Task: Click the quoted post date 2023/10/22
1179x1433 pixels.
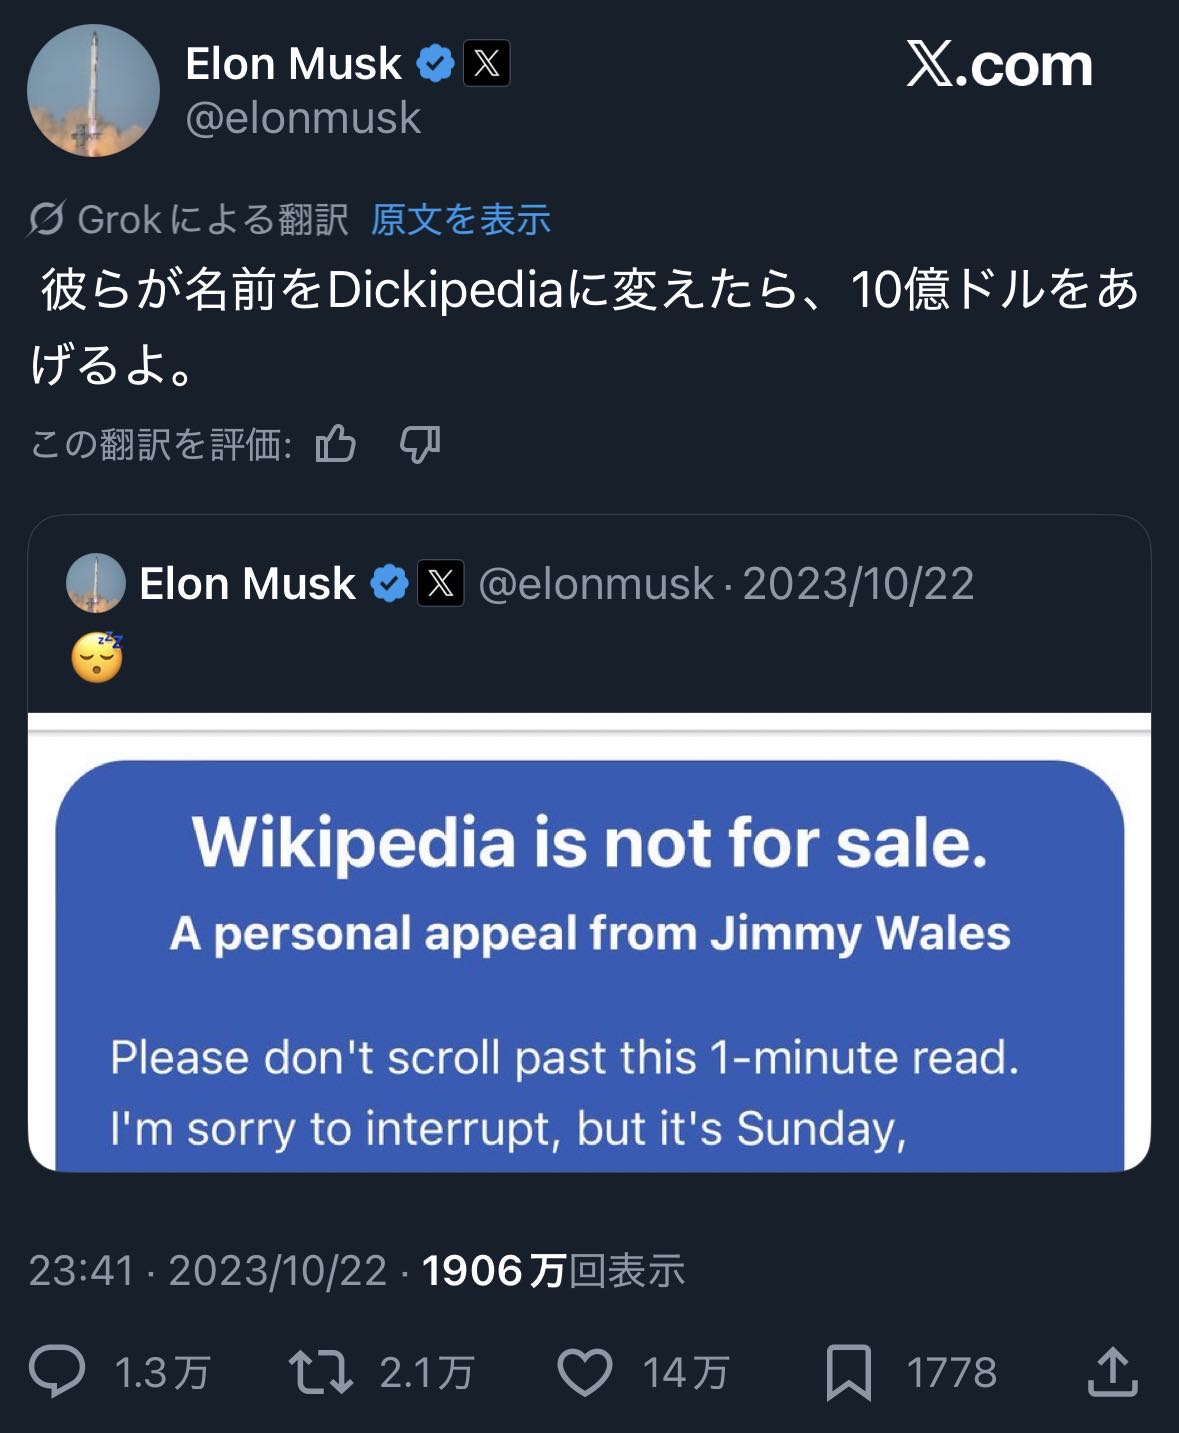Action: [x=858, y=584]
